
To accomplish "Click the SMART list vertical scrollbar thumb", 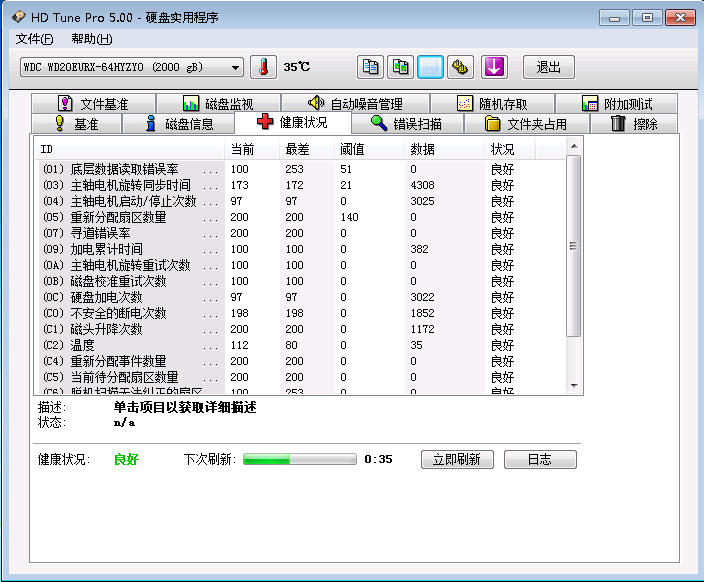I will click(573, 246).
